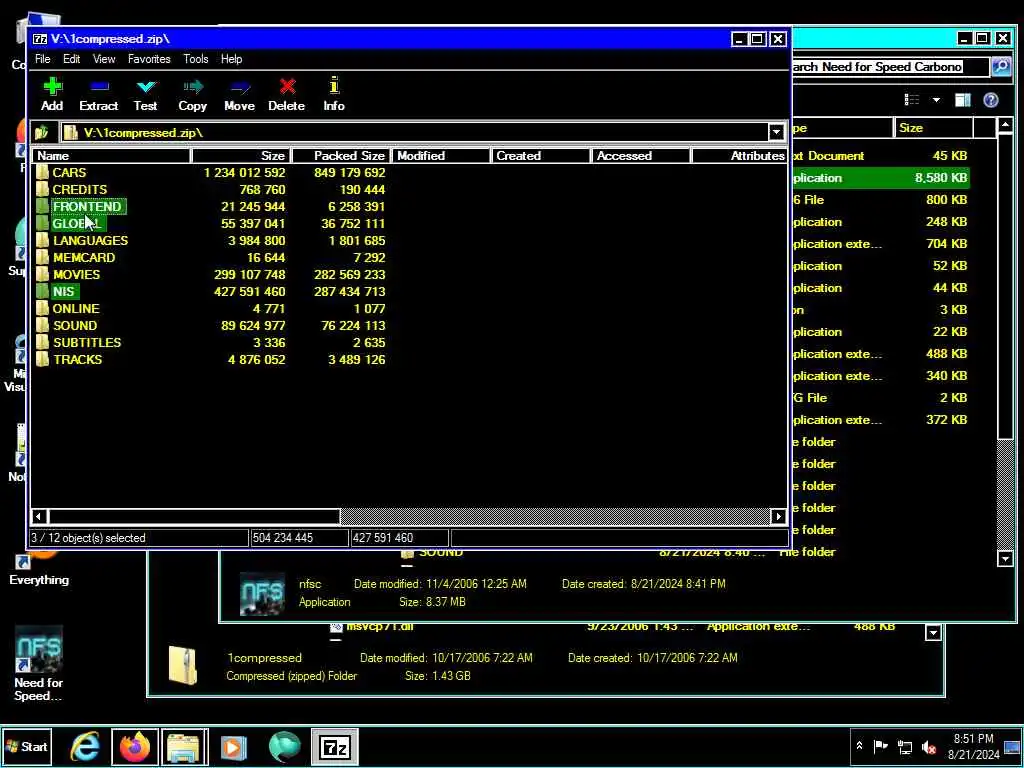Screen dimensions: 1024x768
Task: Click the 7-Zip path address field
Action: [x=415, y=133]
